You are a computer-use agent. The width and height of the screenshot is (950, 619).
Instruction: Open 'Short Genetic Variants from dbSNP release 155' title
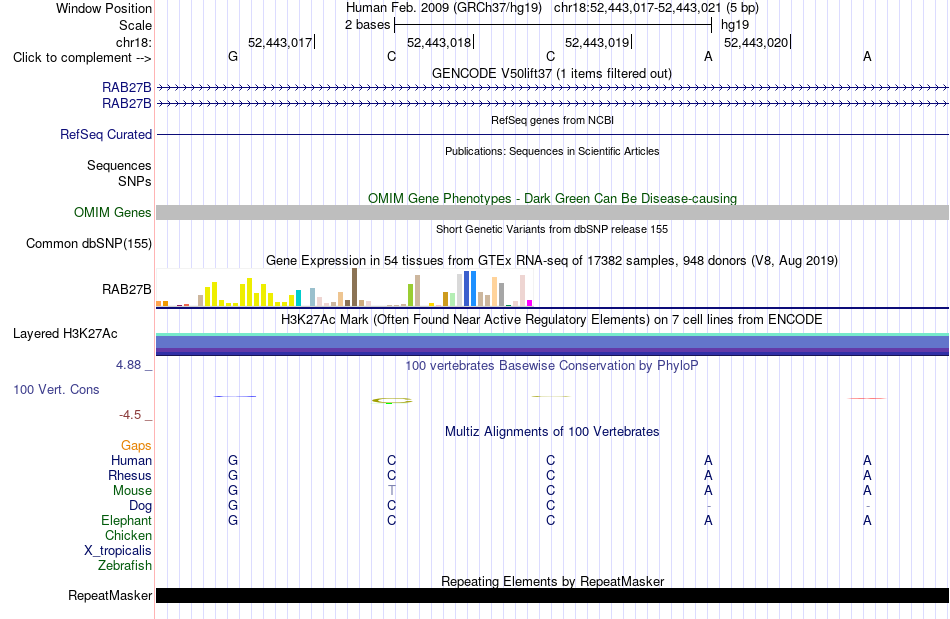pyautogui.click(x=552, y=229)
